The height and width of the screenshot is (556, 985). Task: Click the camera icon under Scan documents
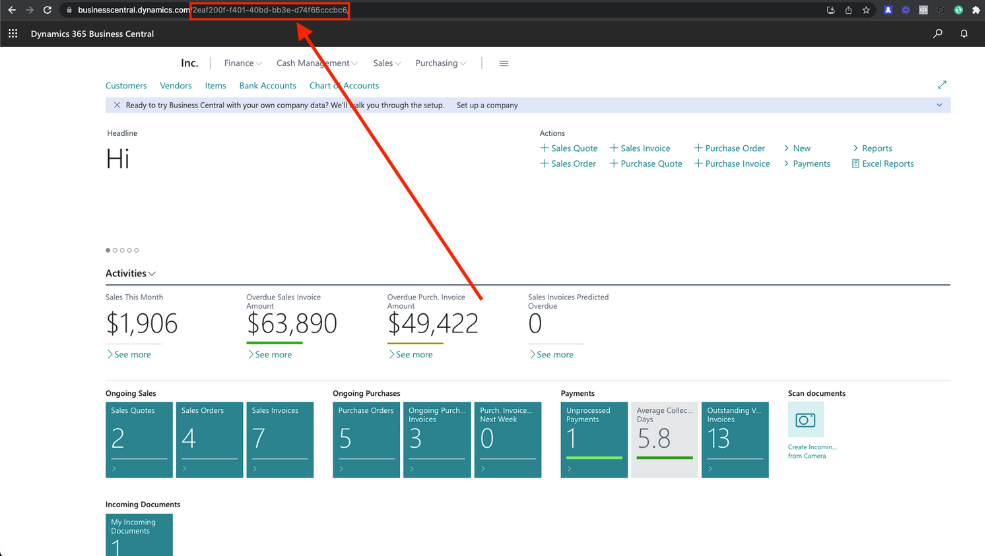click(805, 420)
